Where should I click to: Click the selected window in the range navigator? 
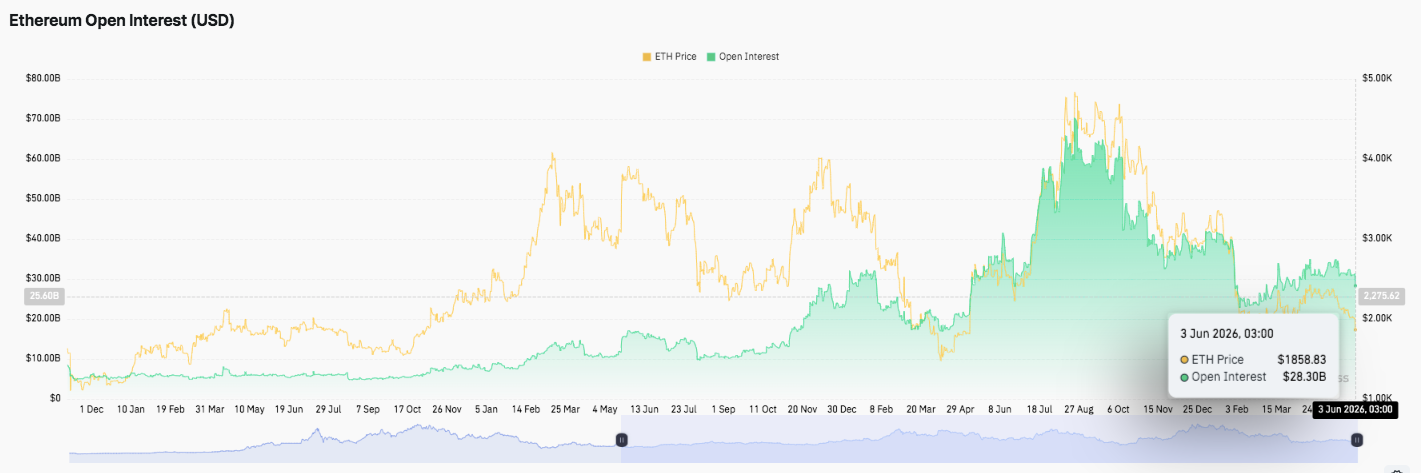(988, 439)
